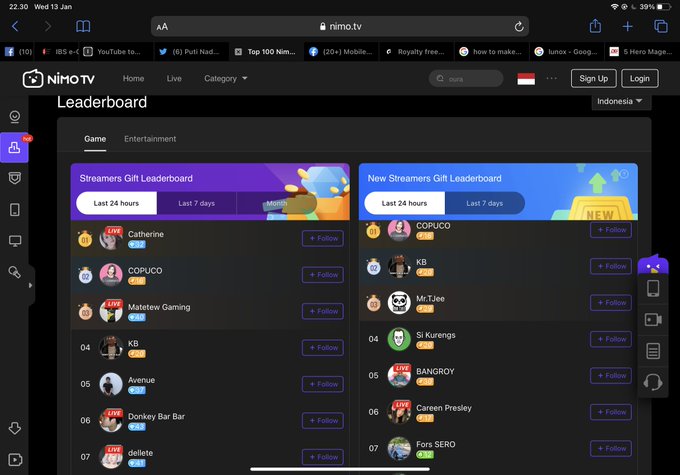The height and width of the screenshot is (475, 680).
Task: Open KB name in Streamers Gift list
Action: click(x=133, y=344)
